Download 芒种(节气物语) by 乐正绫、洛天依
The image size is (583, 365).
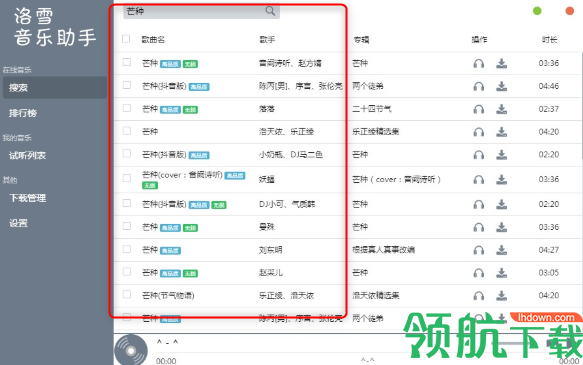(x=502, y=295)
